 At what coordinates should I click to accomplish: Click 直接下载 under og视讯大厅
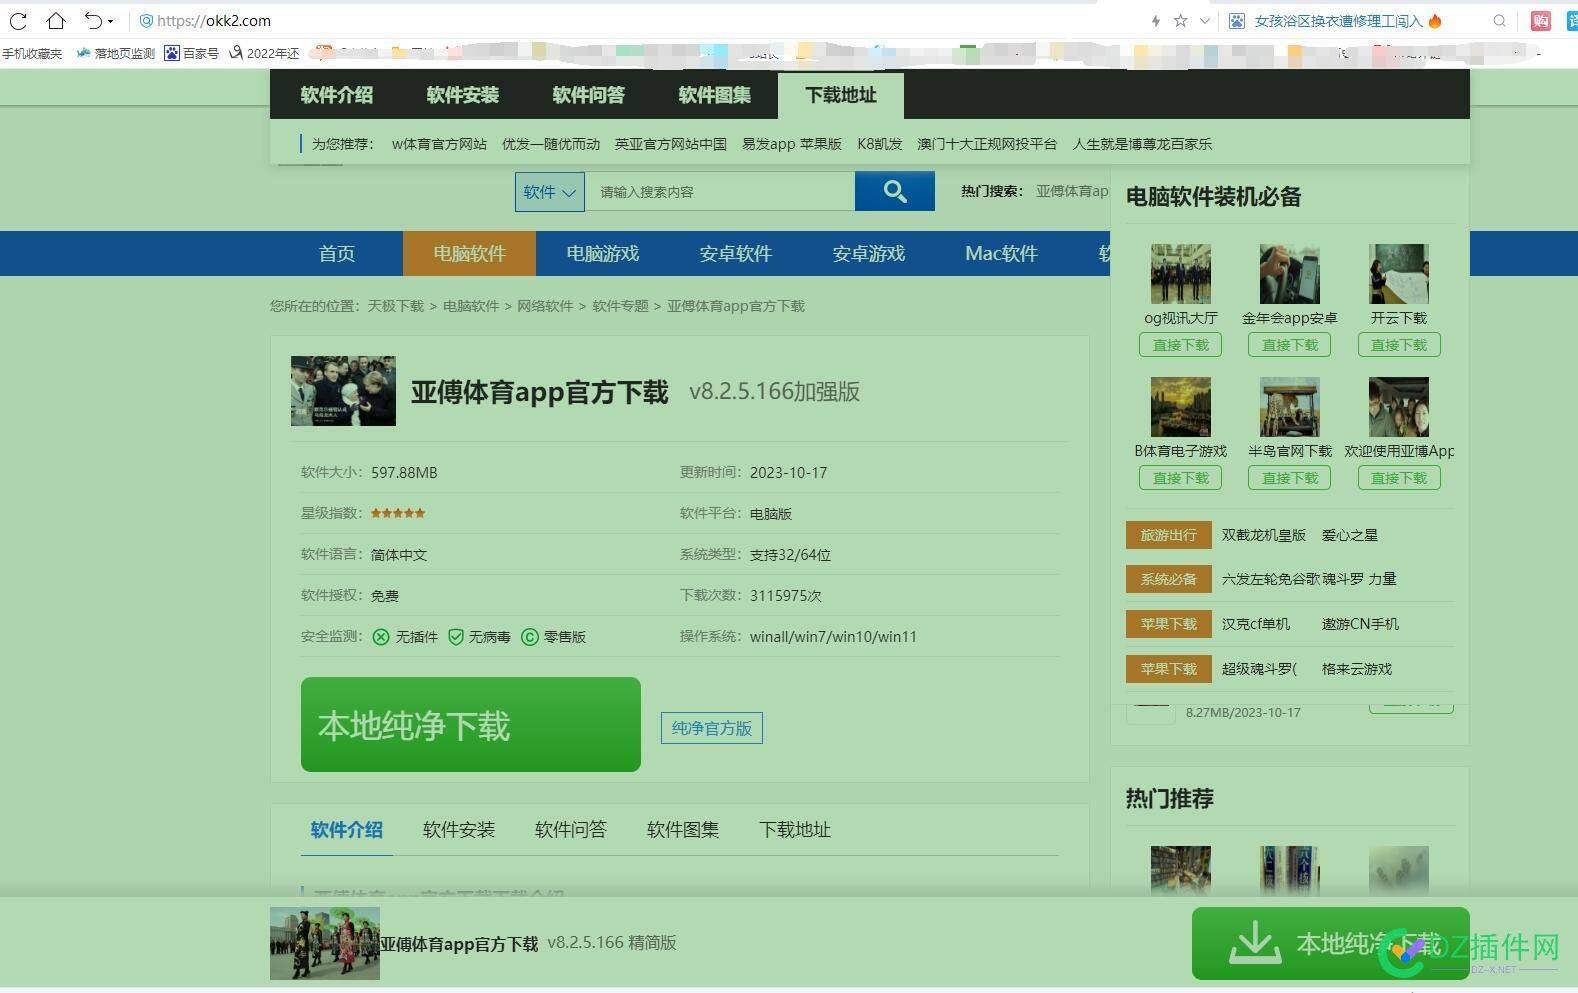coord(1181,345)
